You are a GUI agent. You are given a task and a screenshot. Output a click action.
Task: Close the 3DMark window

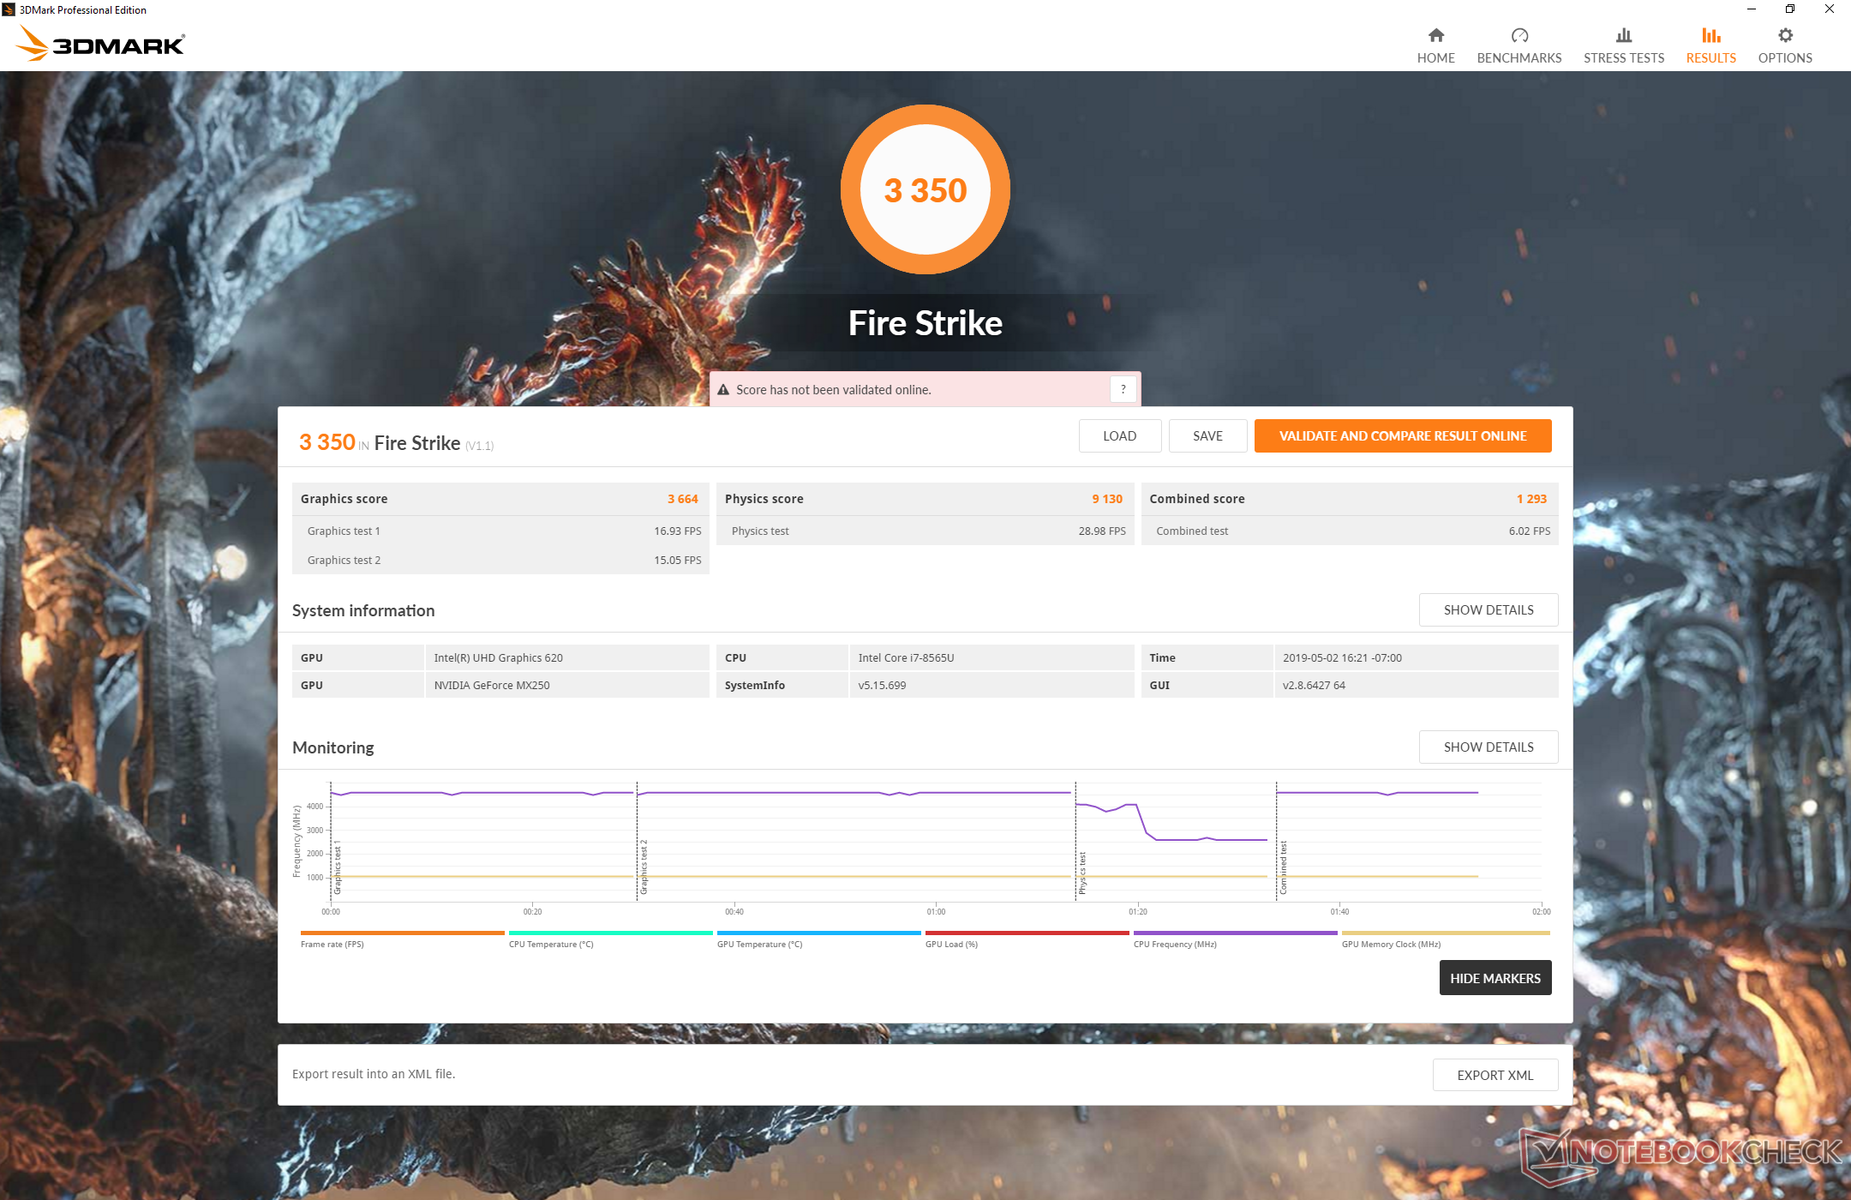point(1829,10)
